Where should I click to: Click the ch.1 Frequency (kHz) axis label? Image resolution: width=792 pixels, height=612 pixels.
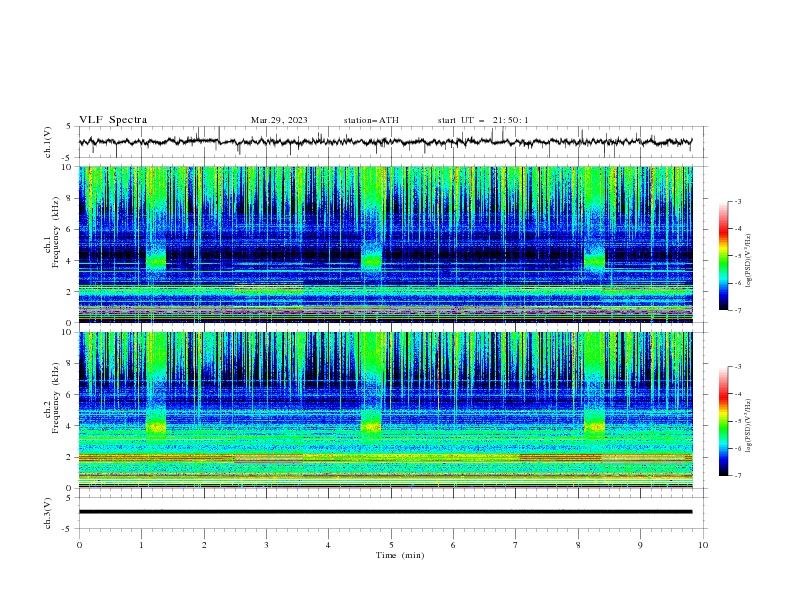pyautogui.click(x=52, y=233)
